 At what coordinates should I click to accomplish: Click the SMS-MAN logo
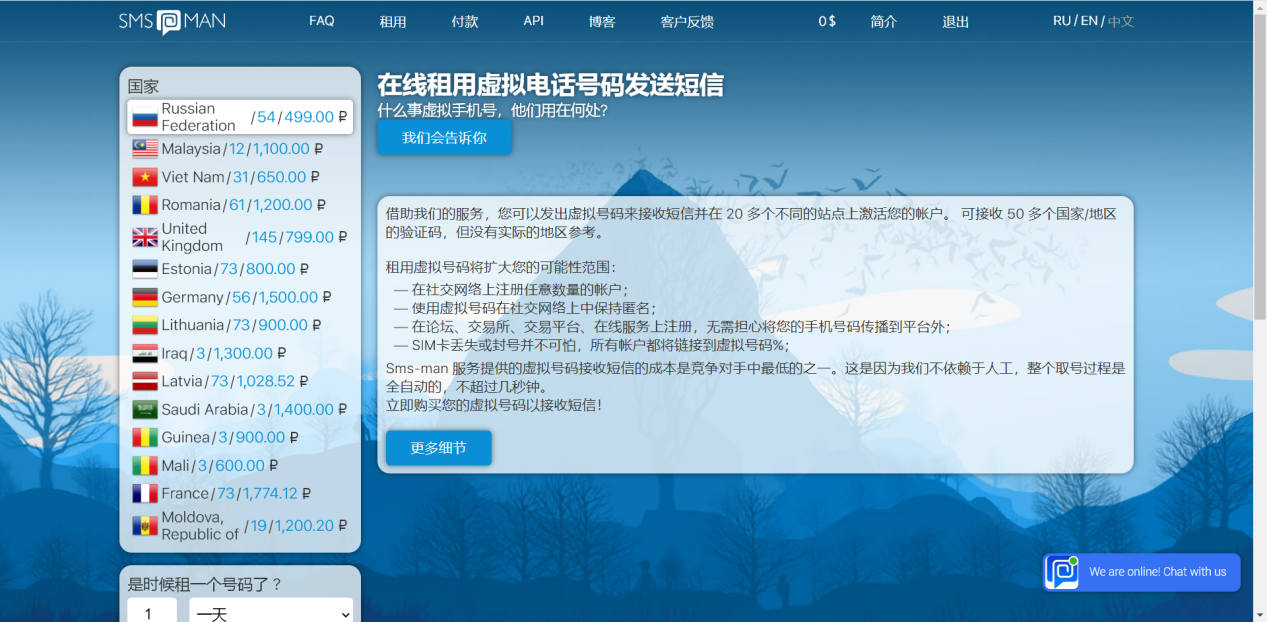[171, 21]
